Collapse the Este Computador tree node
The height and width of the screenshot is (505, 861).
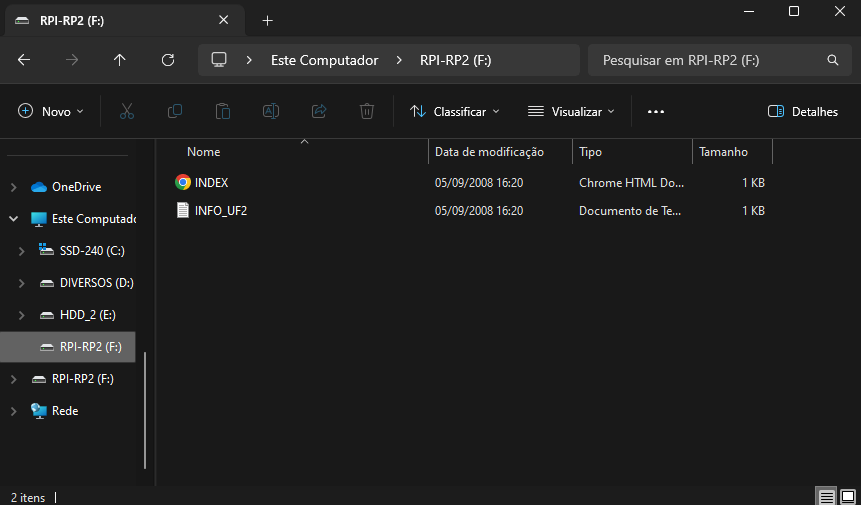point(13,219)
